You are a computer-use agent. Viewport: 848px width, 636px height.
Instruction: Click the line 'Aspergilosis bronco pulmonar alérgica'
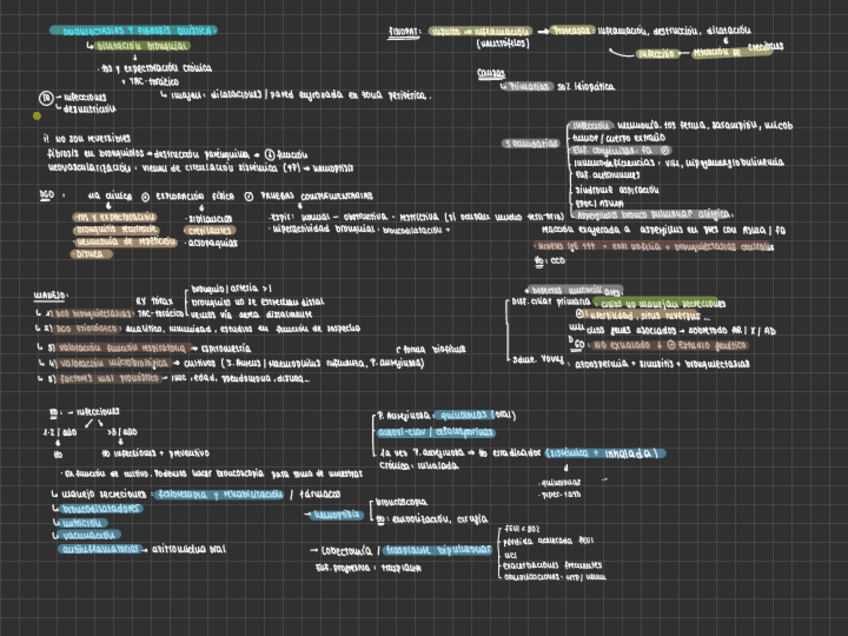pyautogui.click(x=654, y=214)
